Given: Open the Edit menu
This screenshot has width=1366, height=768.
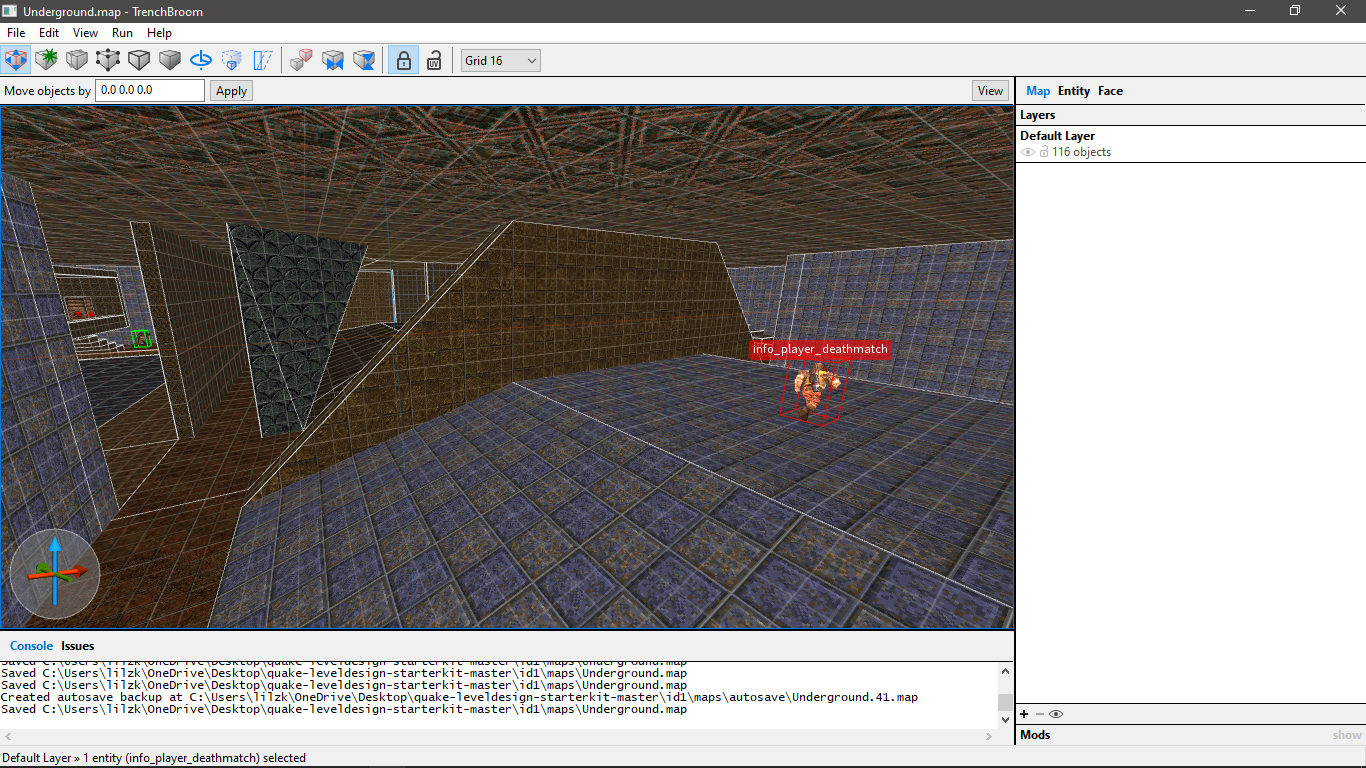Looking at the screenshot, I should pos(49,33).
